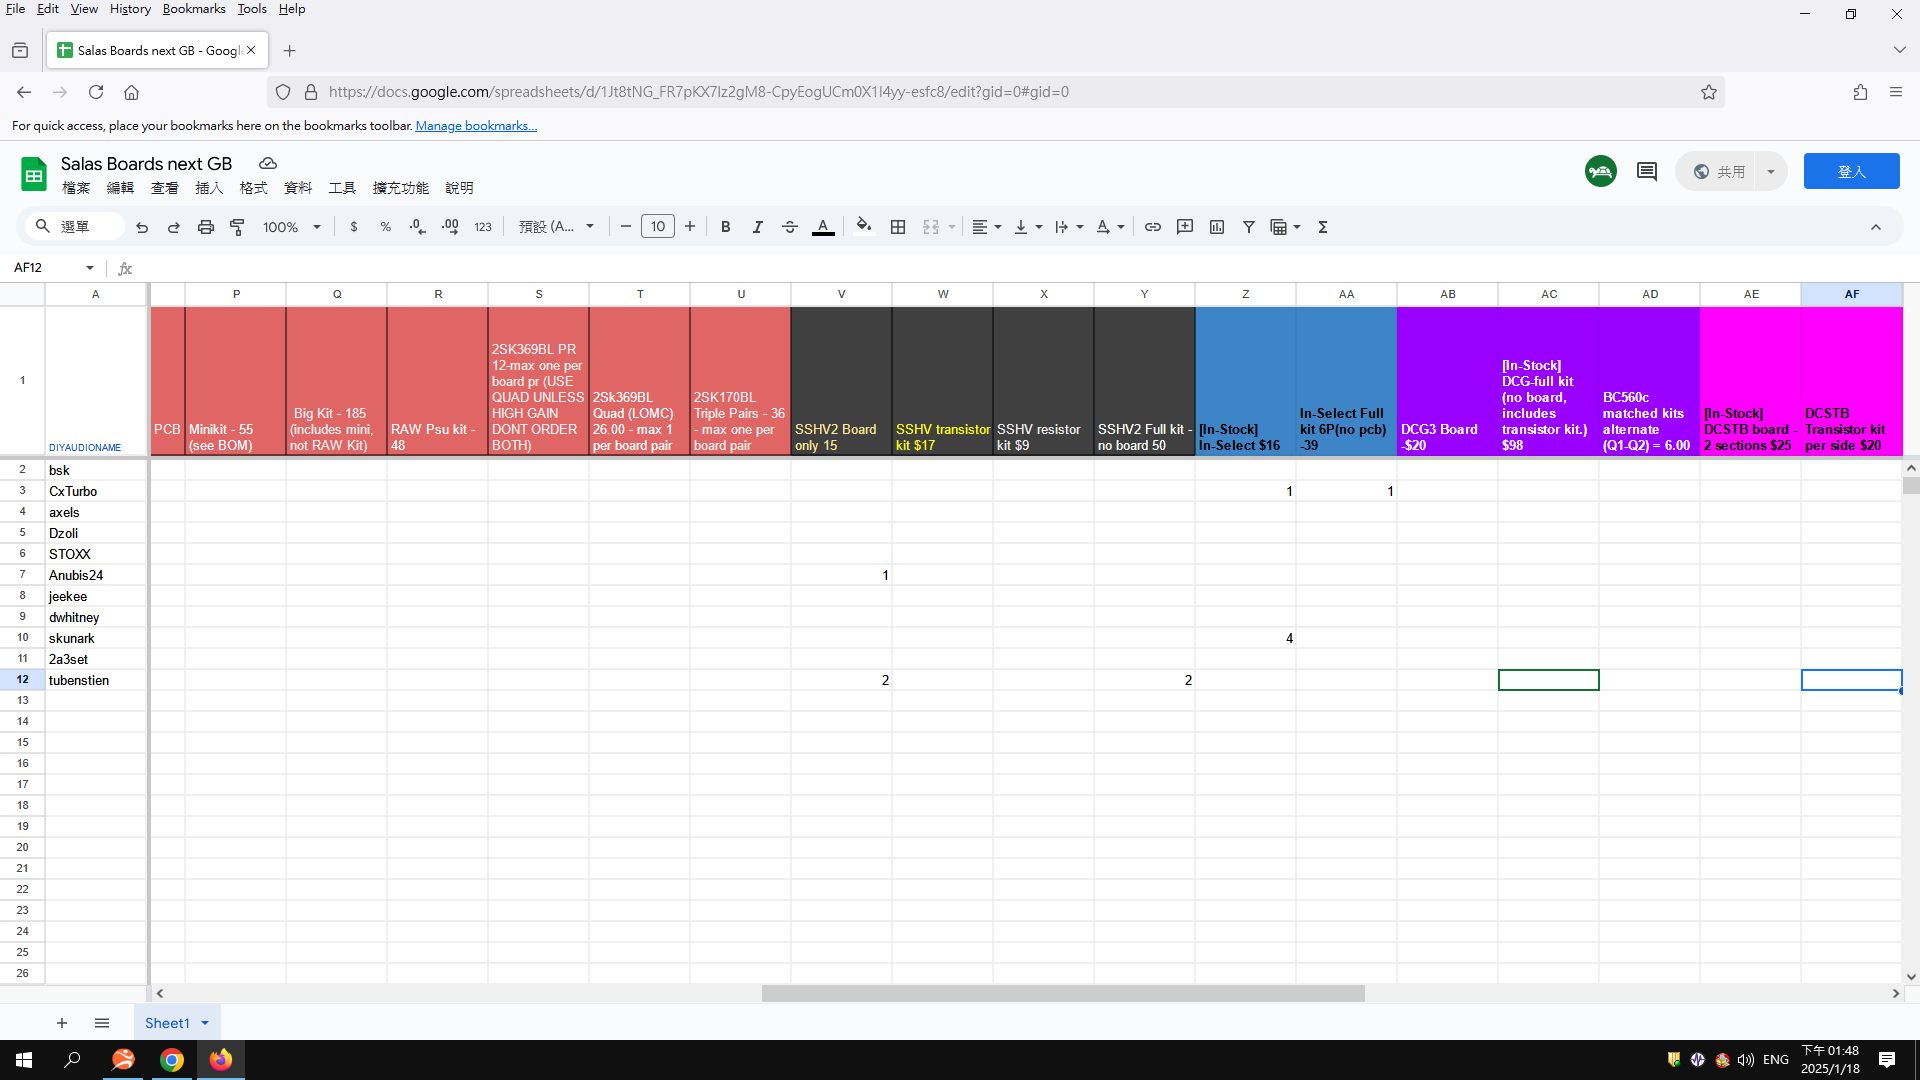Viewport: 1920px width, 1080px height.
Task: Open the horizontal align dropdown
Action: pyautogui.click(x=987, y=227)
